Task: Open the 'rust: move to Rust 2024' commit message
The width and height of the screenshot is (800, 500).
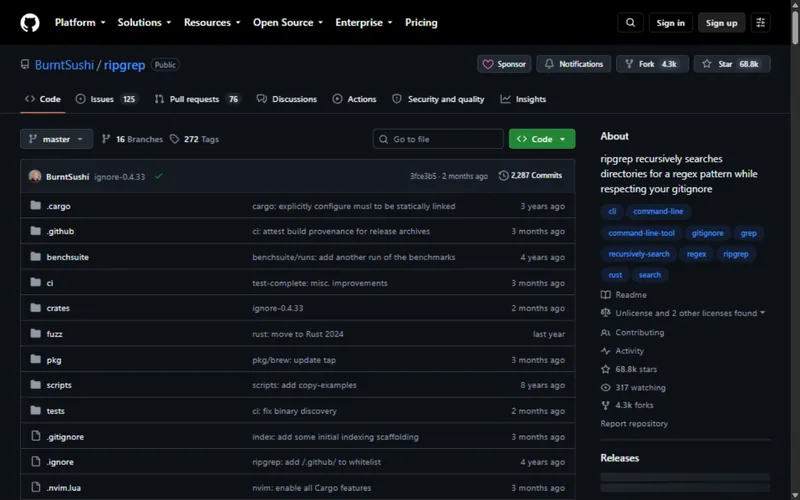Action: (x=298, y=334)
